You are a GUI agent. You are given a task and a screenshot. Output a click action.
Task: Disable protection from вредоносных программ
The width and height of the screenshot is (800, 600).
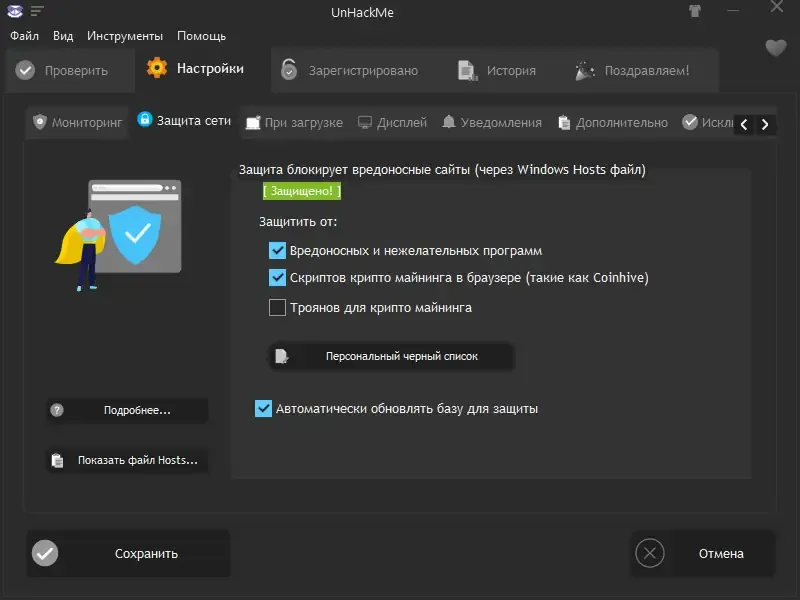tap(277, 251)
